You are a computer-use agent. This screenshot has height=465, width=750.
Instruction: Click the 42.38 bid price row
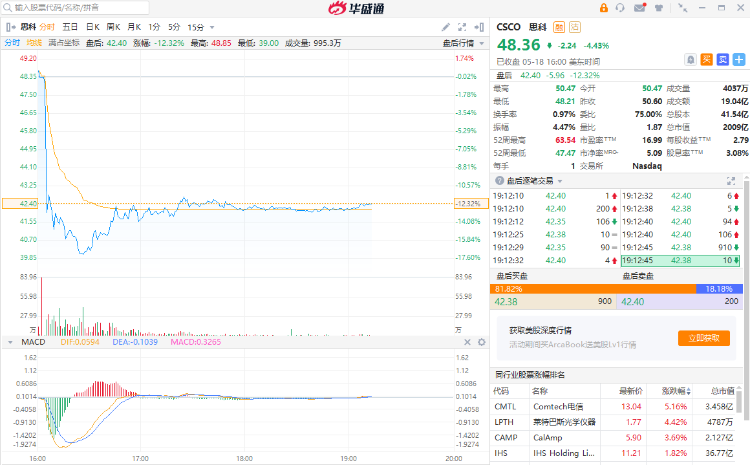point(553,302)
